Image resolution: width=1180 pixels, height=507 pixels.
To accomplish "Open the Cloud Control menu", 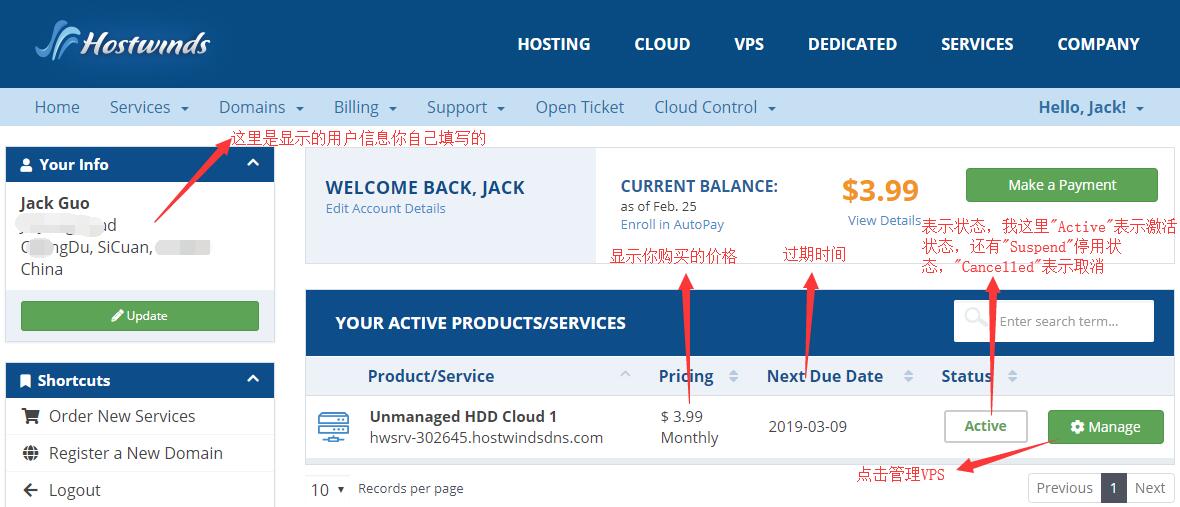I will click(x=714, y=107).
